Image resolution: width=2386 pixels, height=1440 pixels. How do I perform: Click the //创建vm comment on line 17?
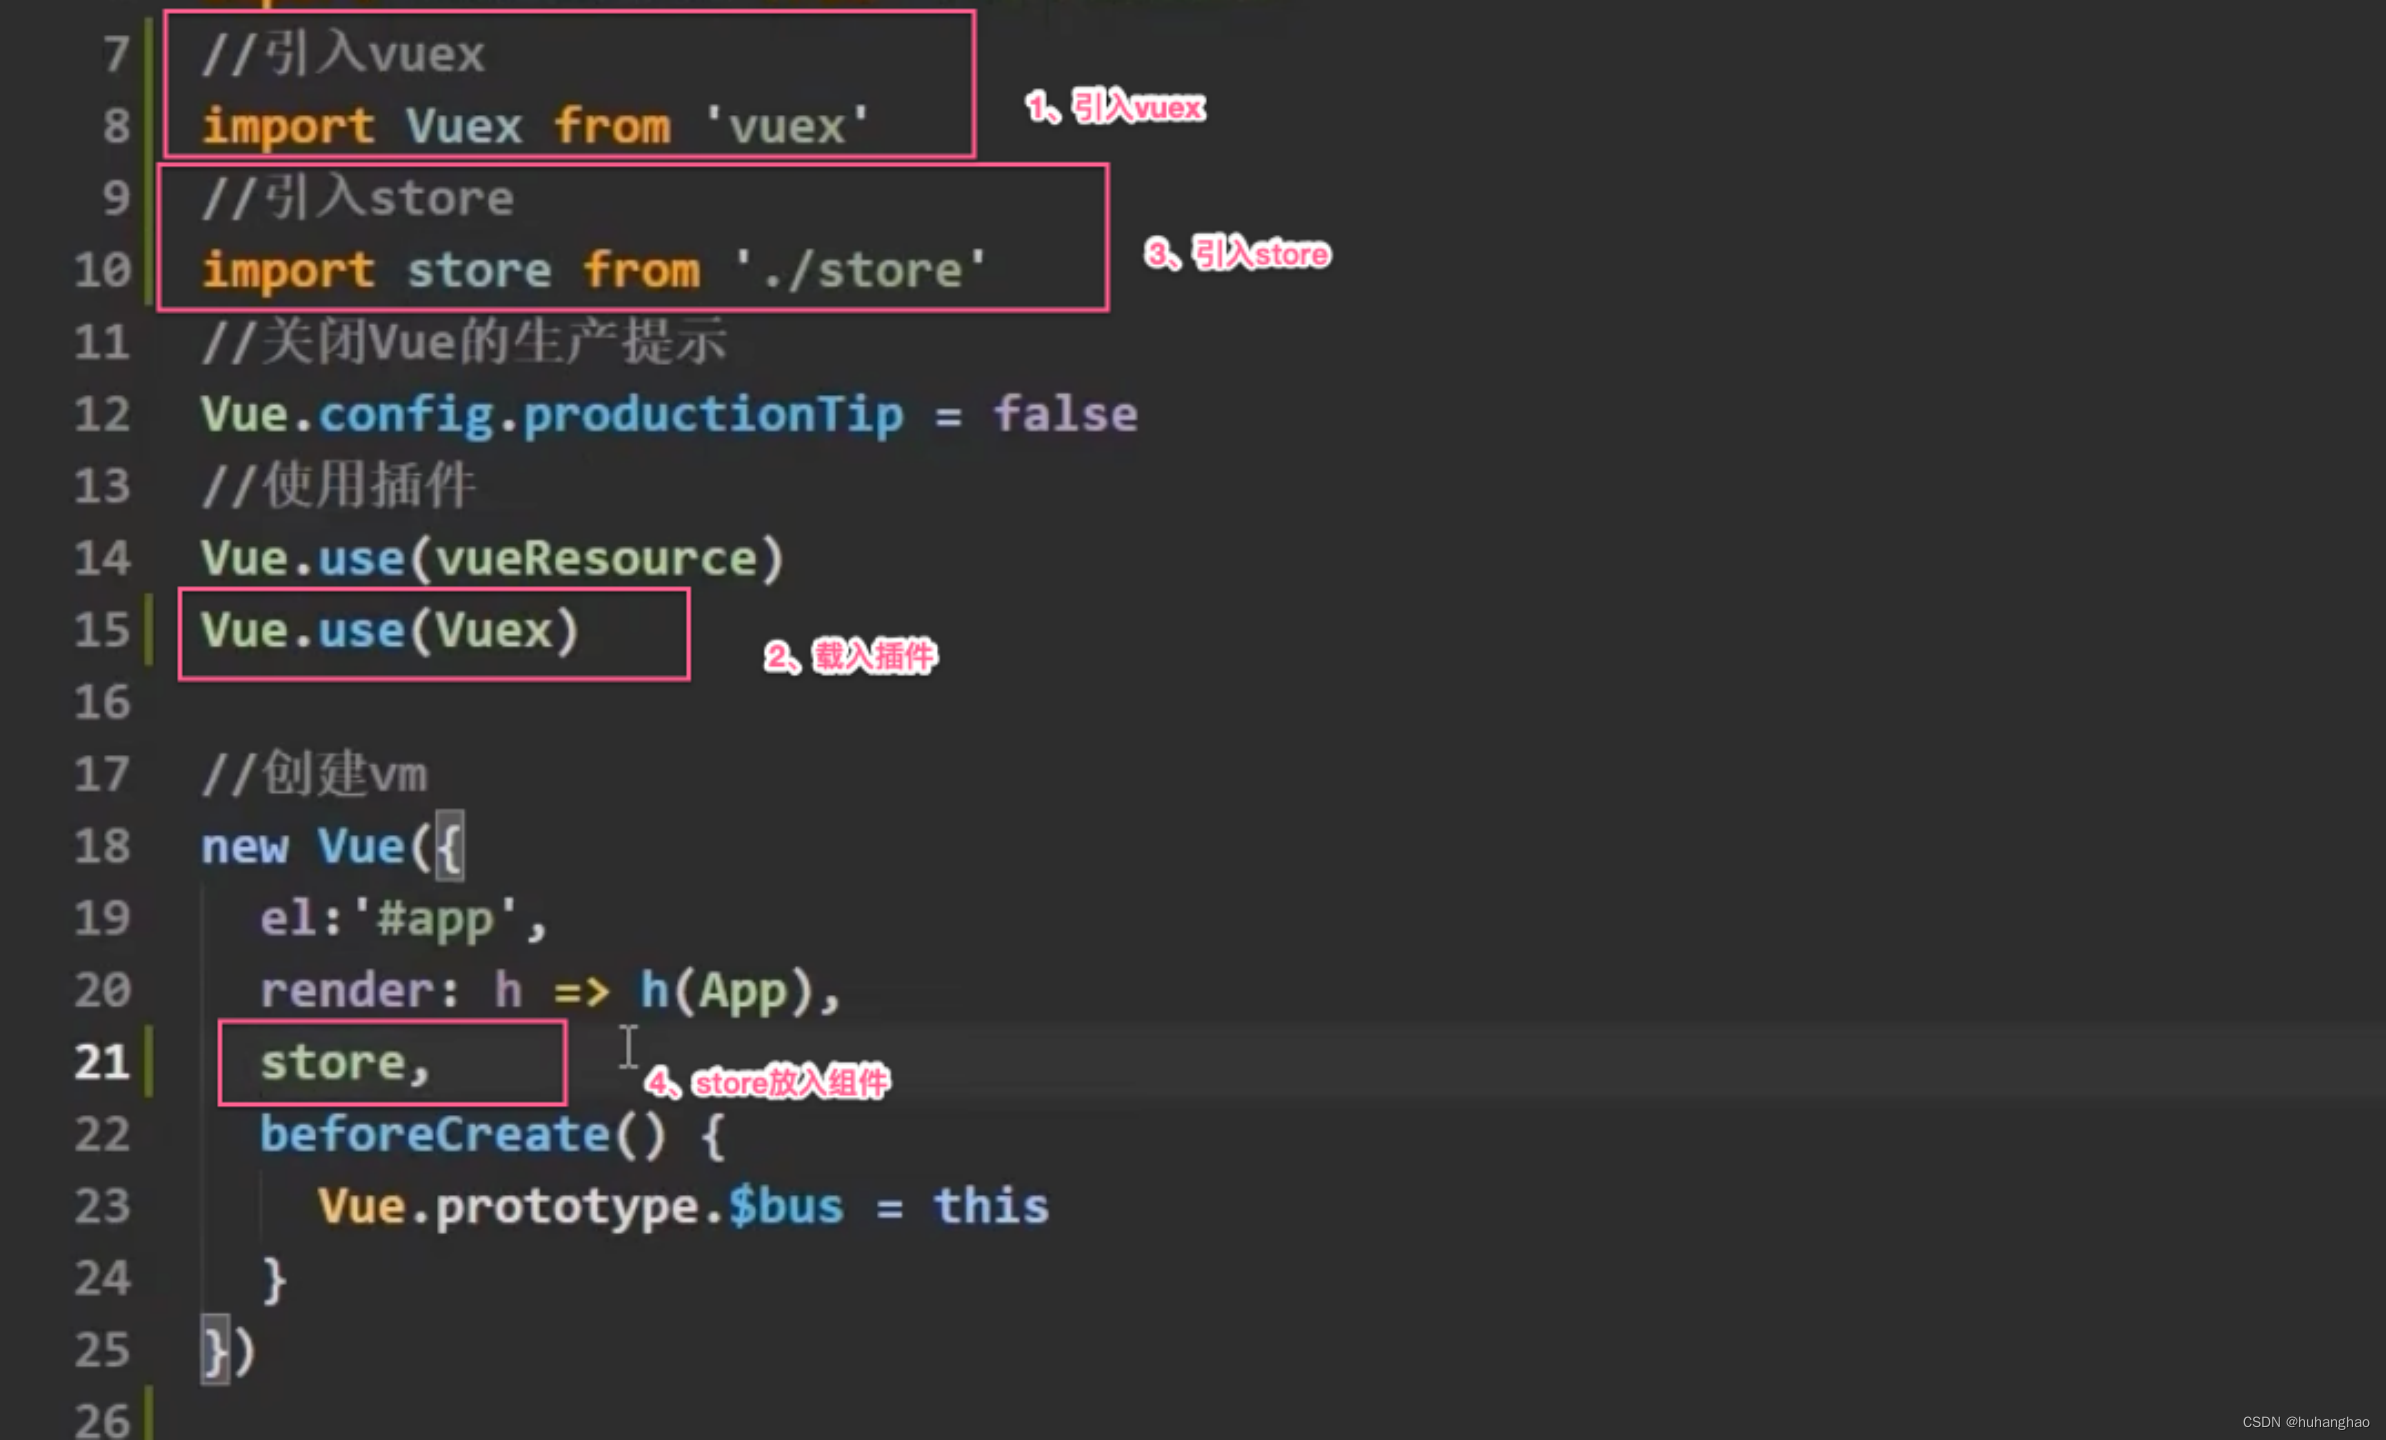point(312,772)
